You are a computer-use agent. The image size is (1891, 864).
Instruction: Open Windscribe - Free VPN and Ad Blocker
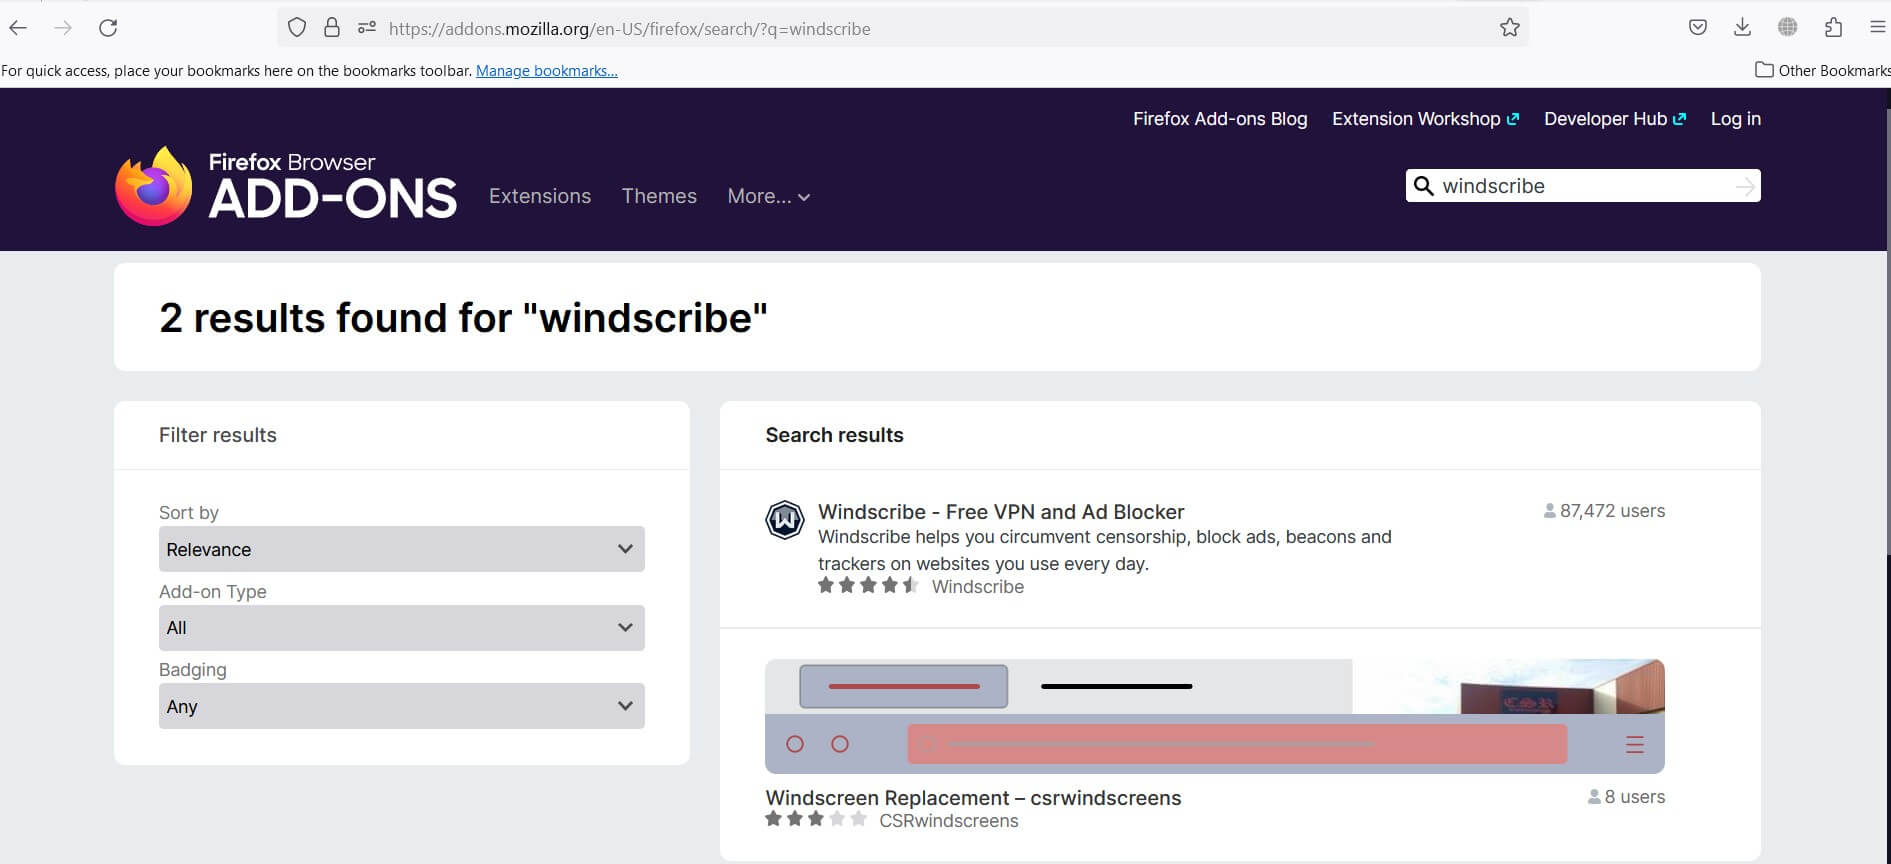[1001, 512]
